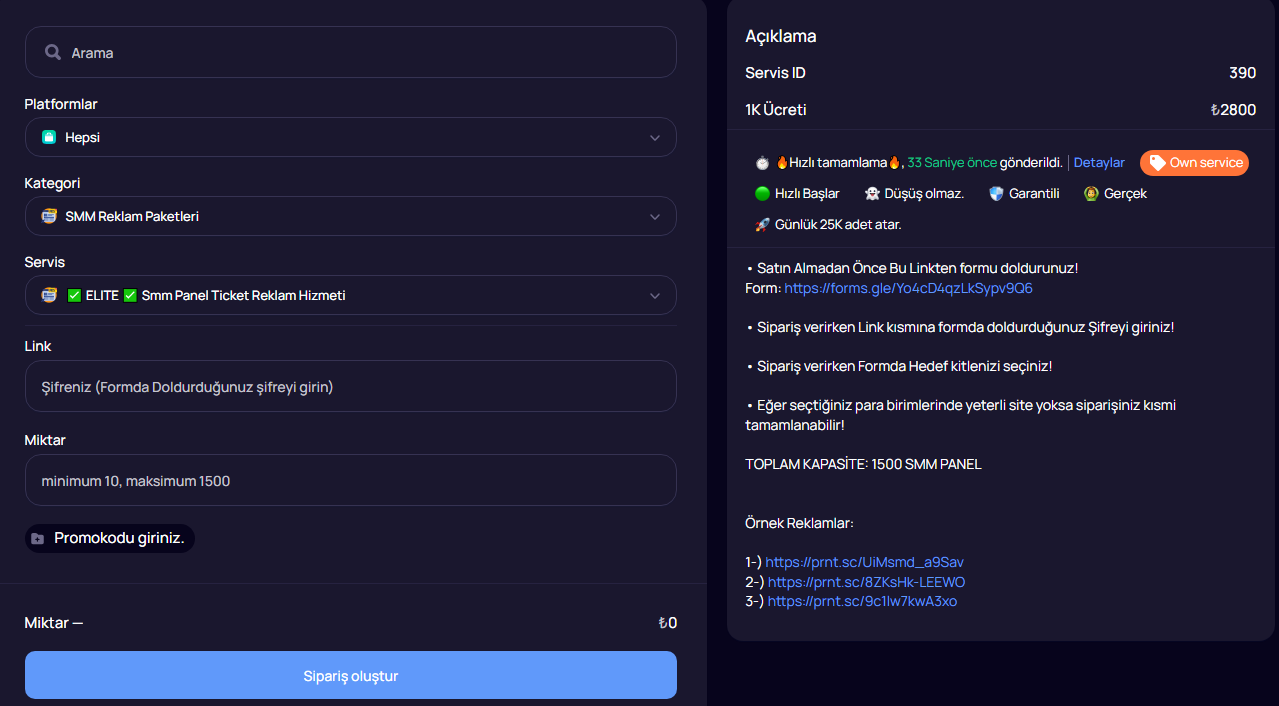Open first example ad prnt.sc link
Image resolution: width=1279 pixels, height=706 pixels.
[864, 562]
